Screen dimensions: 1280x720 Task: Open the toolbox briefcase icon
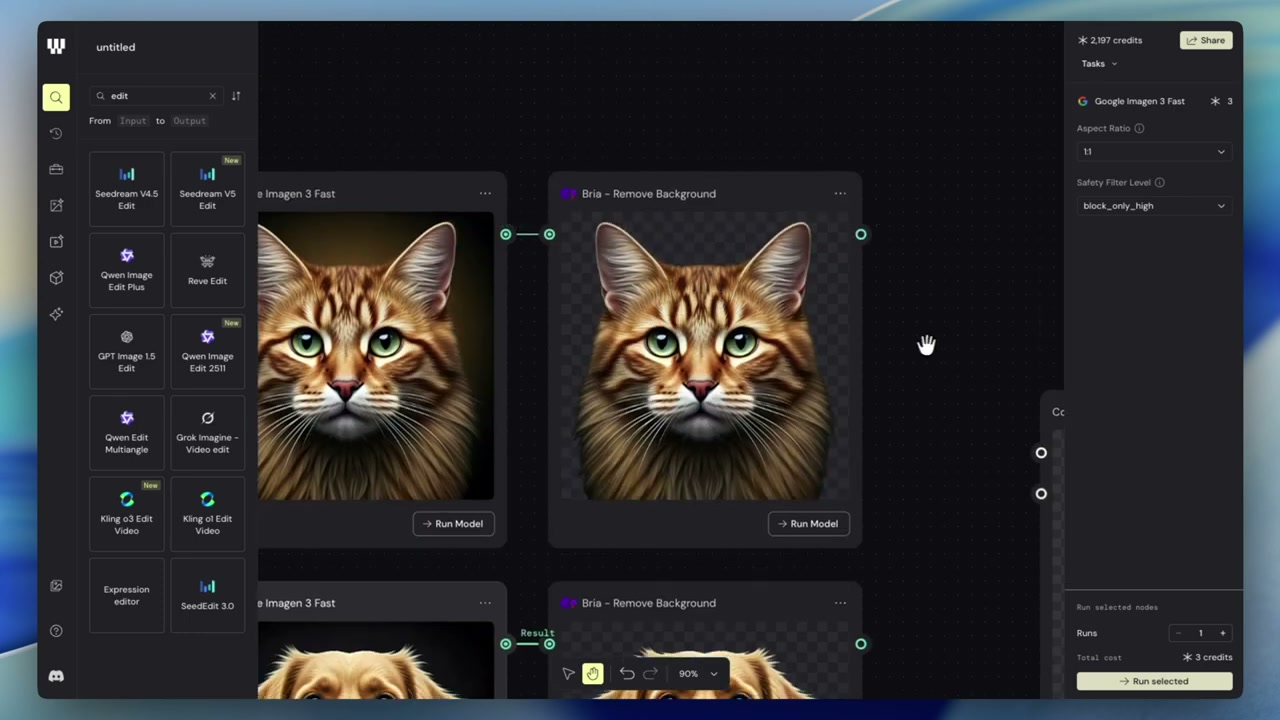coord(56,169)
